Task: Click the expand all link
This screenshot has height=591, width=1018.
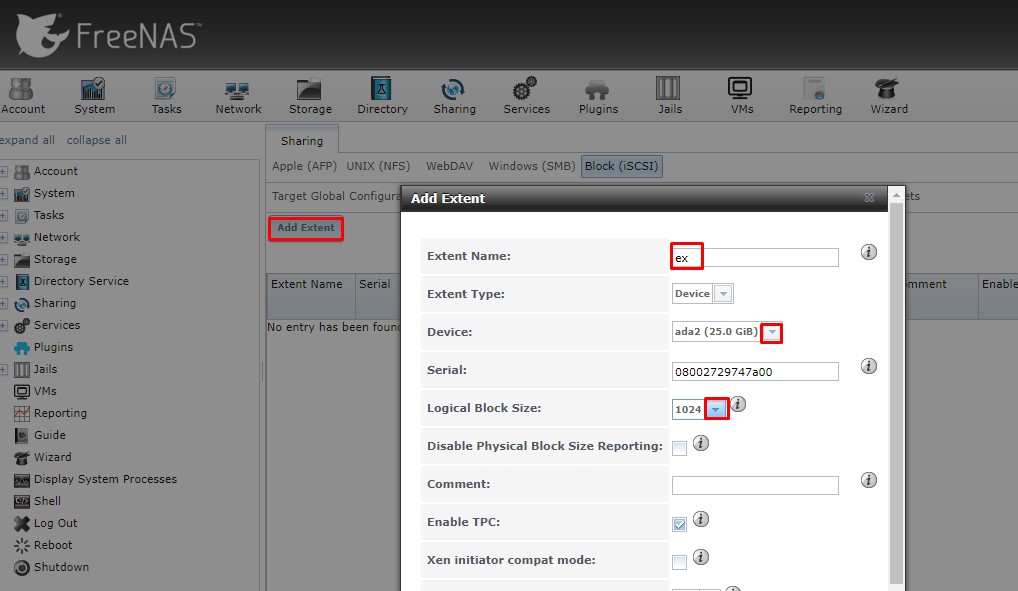Action: (x=27, y=140)
